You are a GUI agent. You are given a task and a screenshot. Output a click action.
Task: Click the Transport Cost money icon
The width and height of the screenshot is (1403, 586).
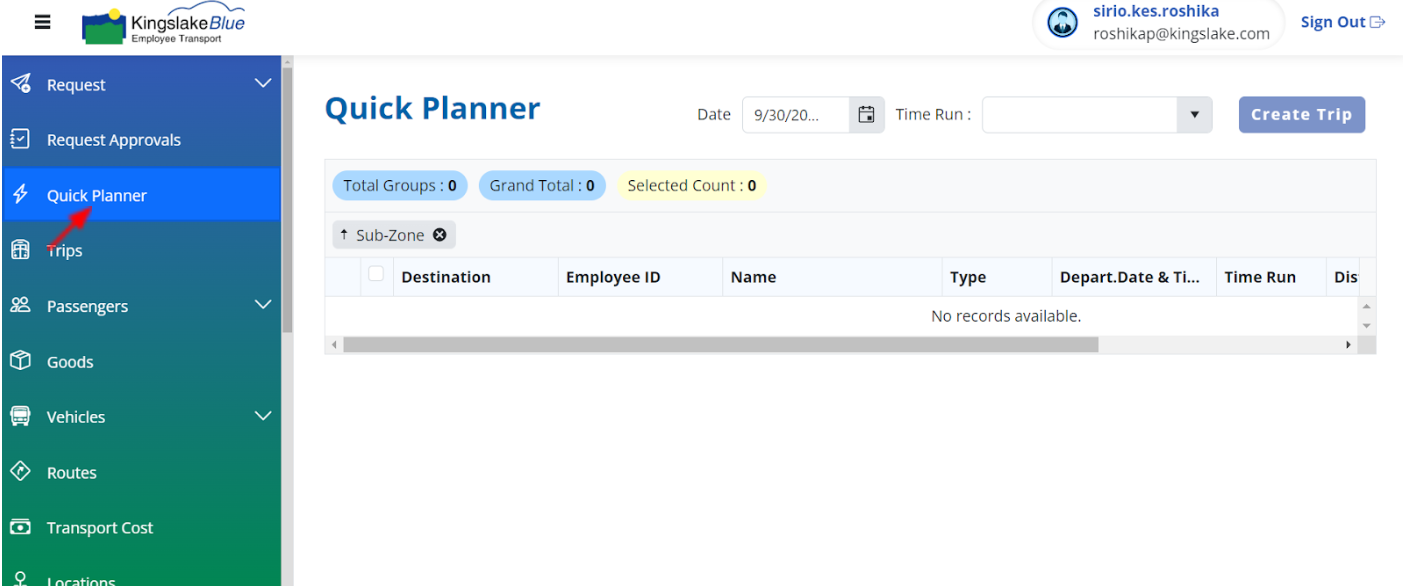click(x=20, y=527)
